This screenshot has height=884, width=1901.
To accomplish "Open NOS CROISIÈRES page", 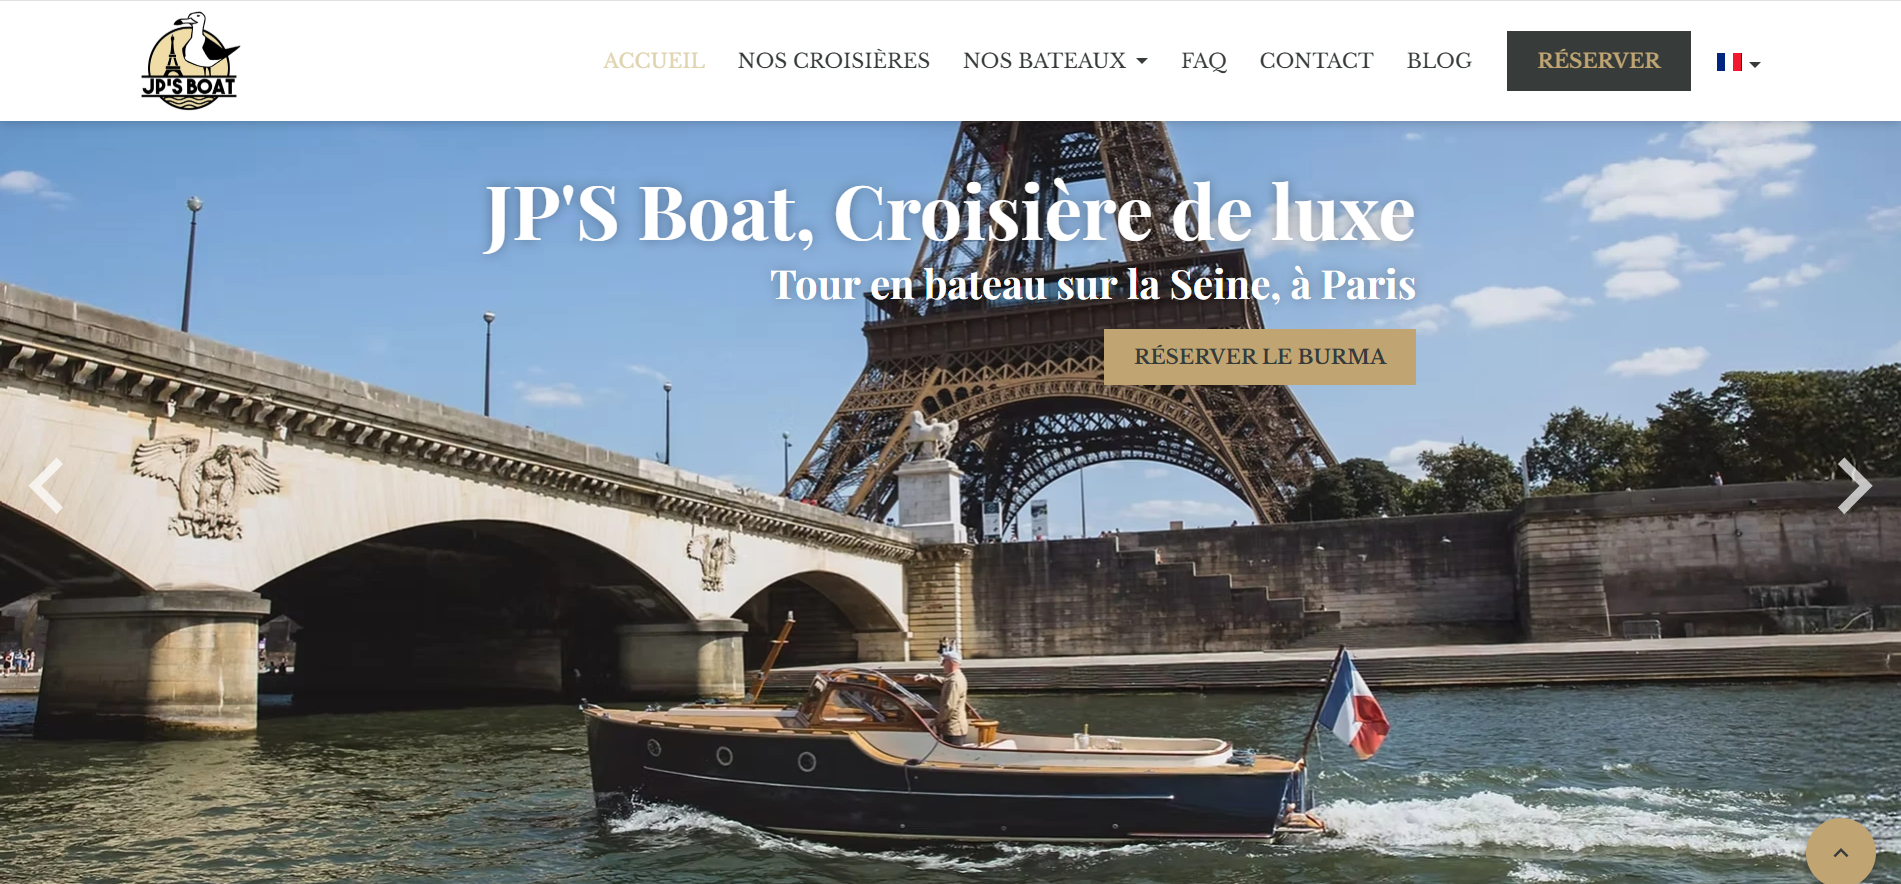I will (x=834, y=61).
